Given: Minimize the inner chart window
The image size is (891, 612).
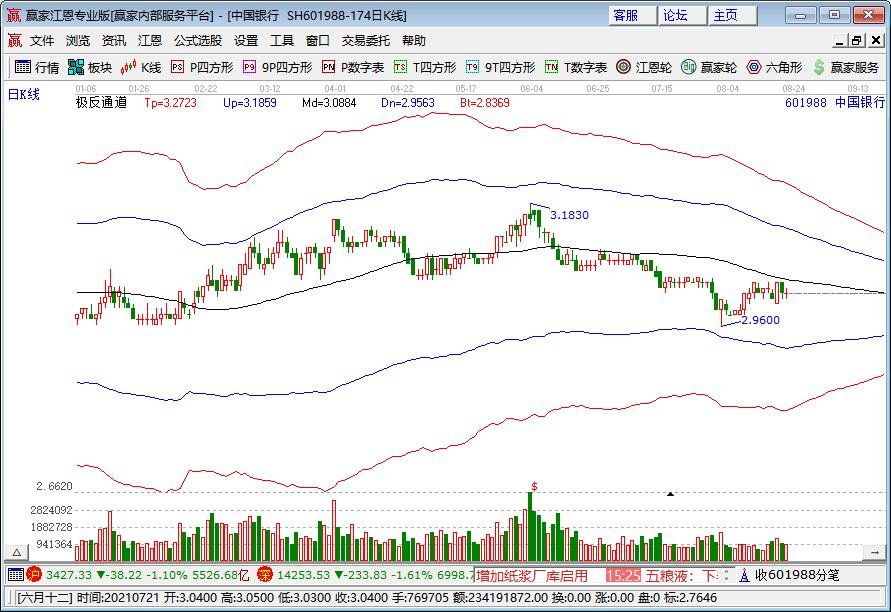Looking at the screenshot, I should point(840,40).
